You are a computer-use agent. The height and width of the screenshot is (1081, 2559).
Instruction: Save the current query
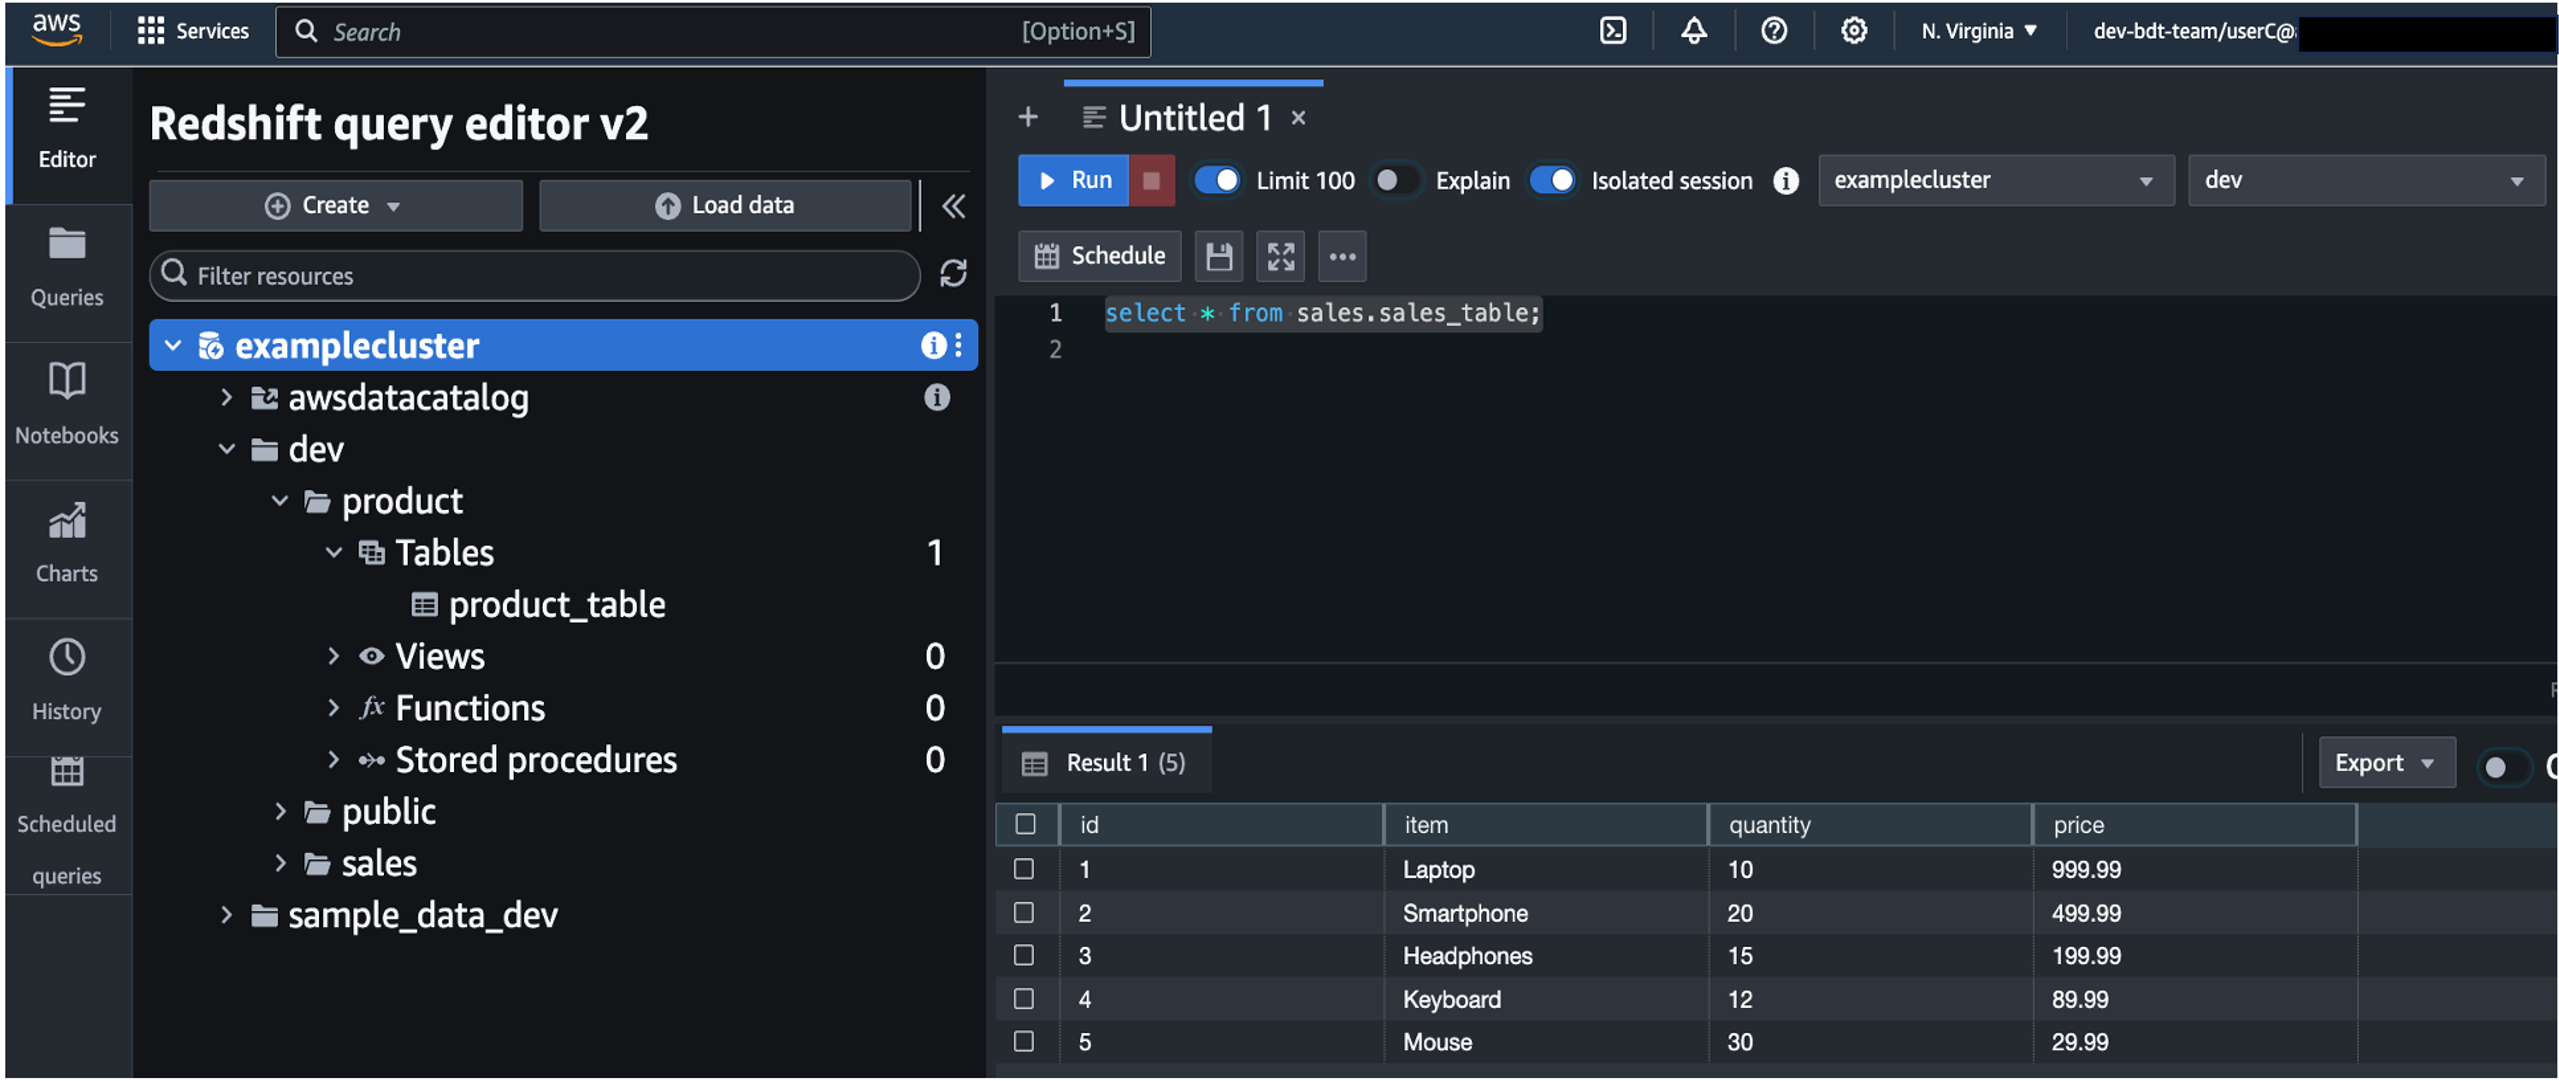point(1219,256)
